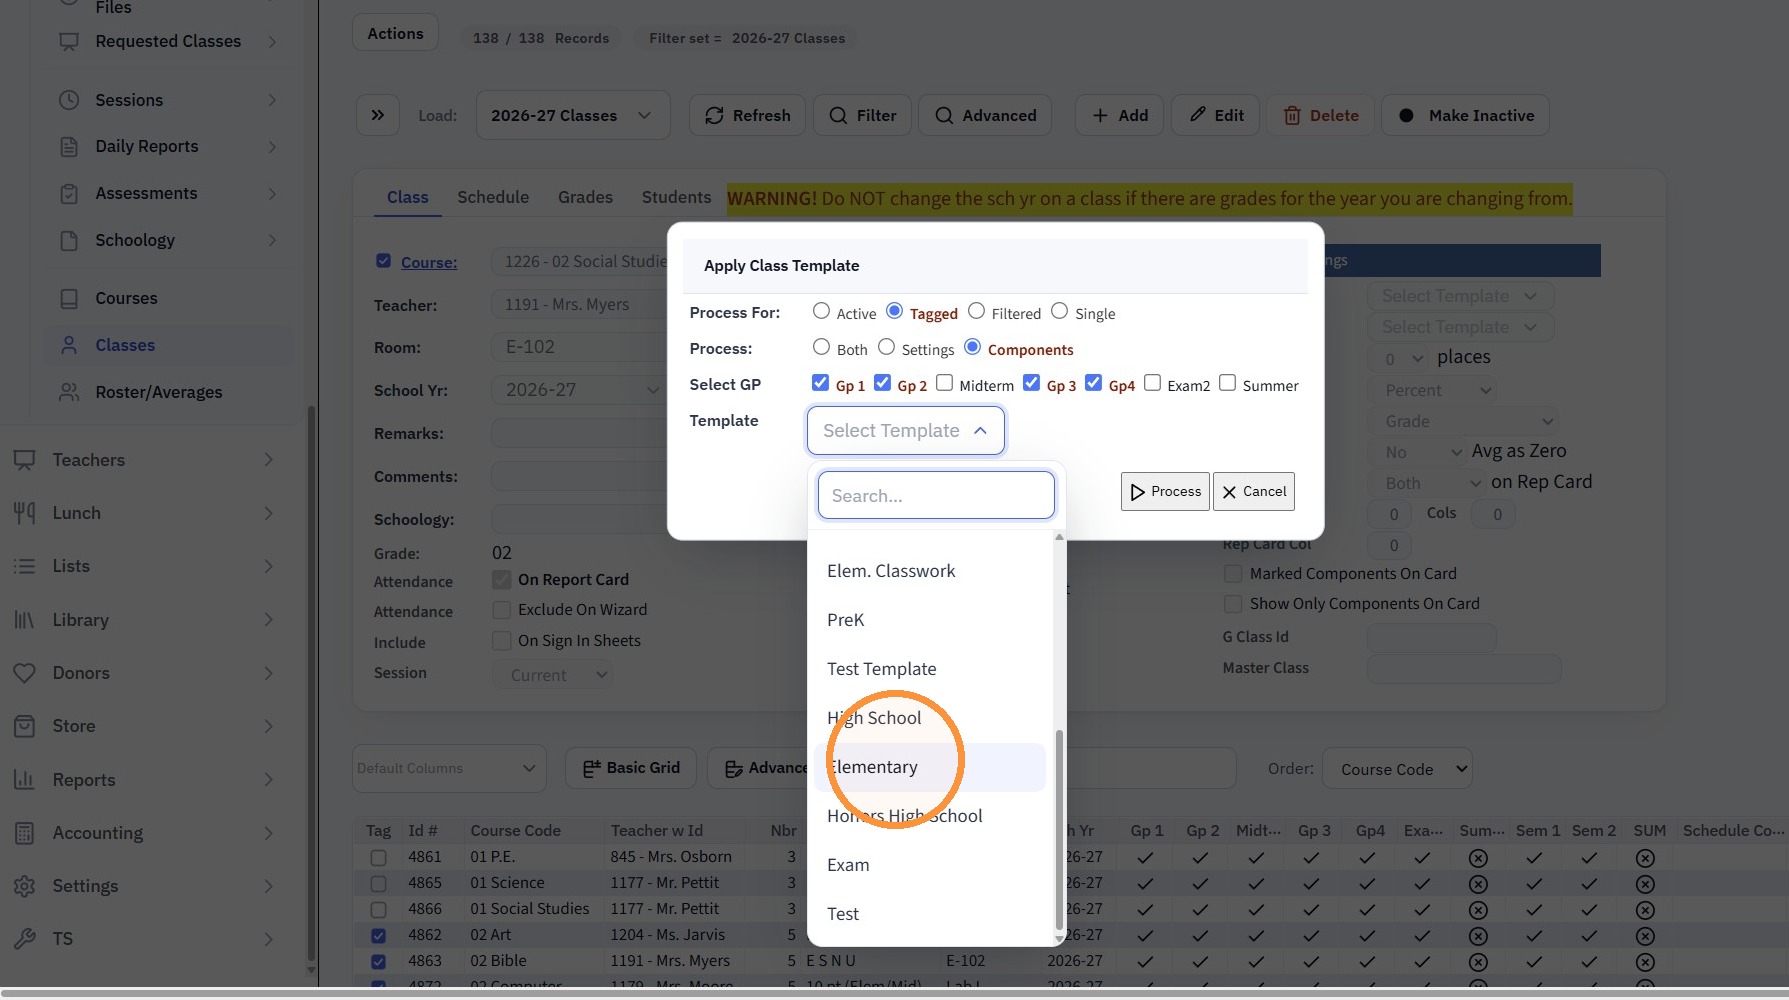Click the double-chevron expand toolbar button
The width and height of the screenshot is (1789, 1000).
(378, 115)
